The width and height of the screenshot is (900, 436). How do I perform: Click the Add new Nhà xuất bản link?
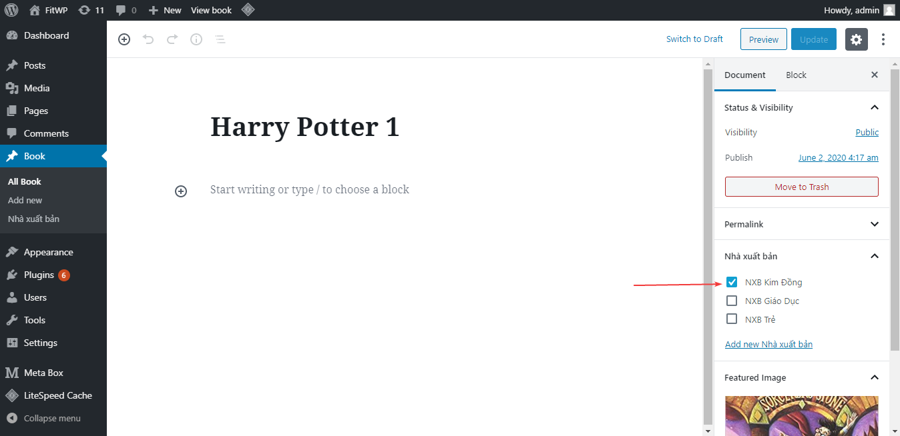[768, 344]
